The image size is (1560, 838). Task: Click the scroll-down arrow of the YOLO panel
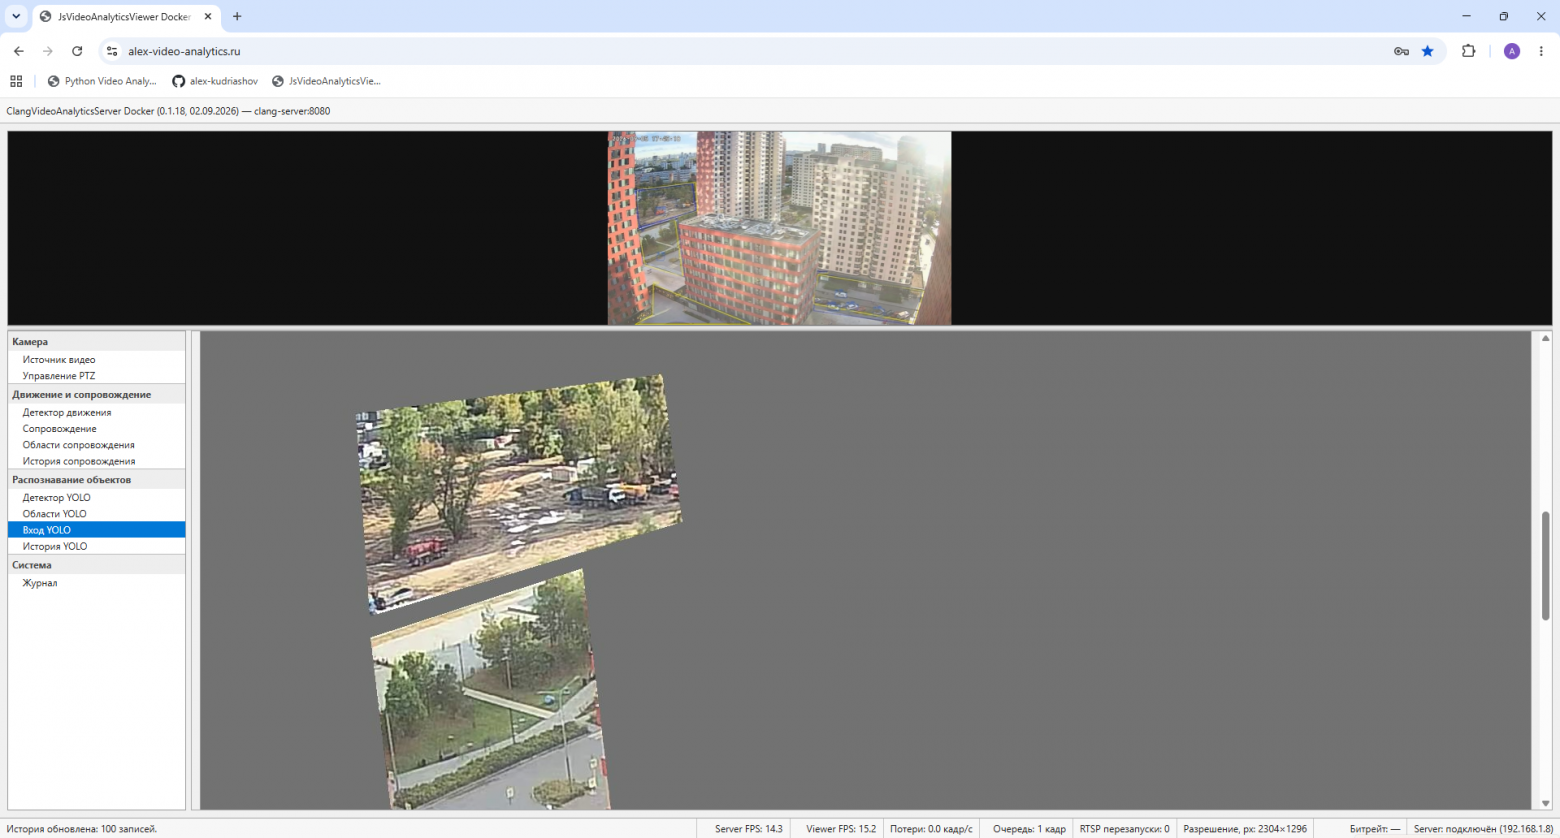(1545, 803)
